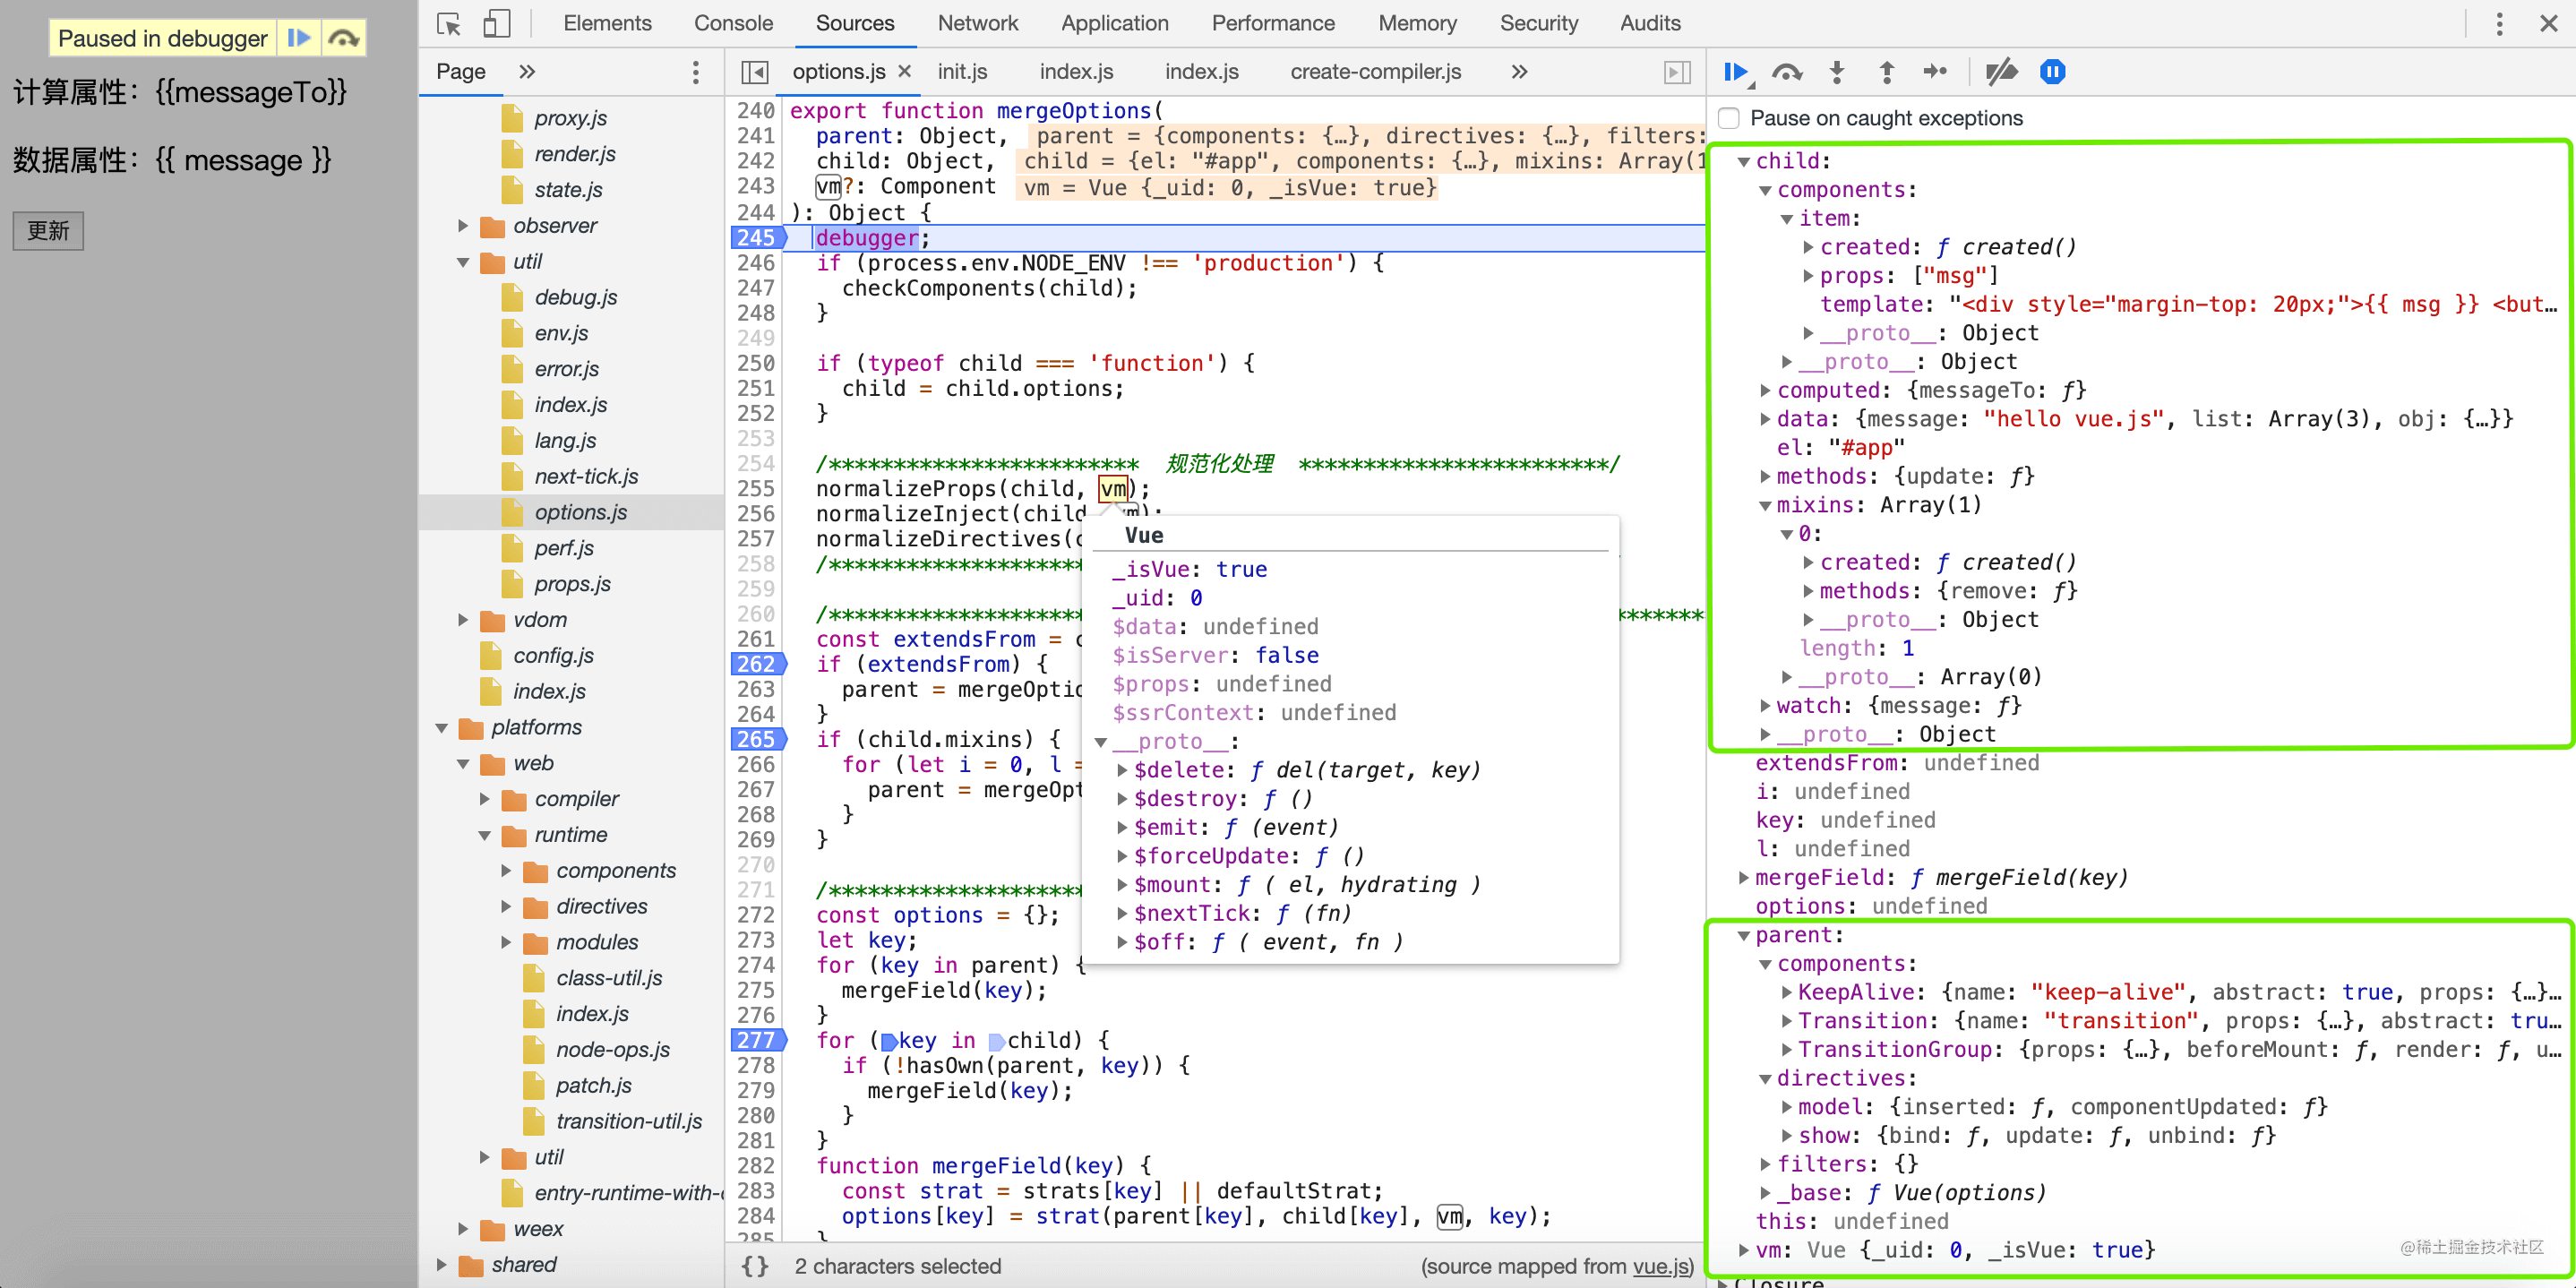Collapse the parent scope variable

(1743, 936)
